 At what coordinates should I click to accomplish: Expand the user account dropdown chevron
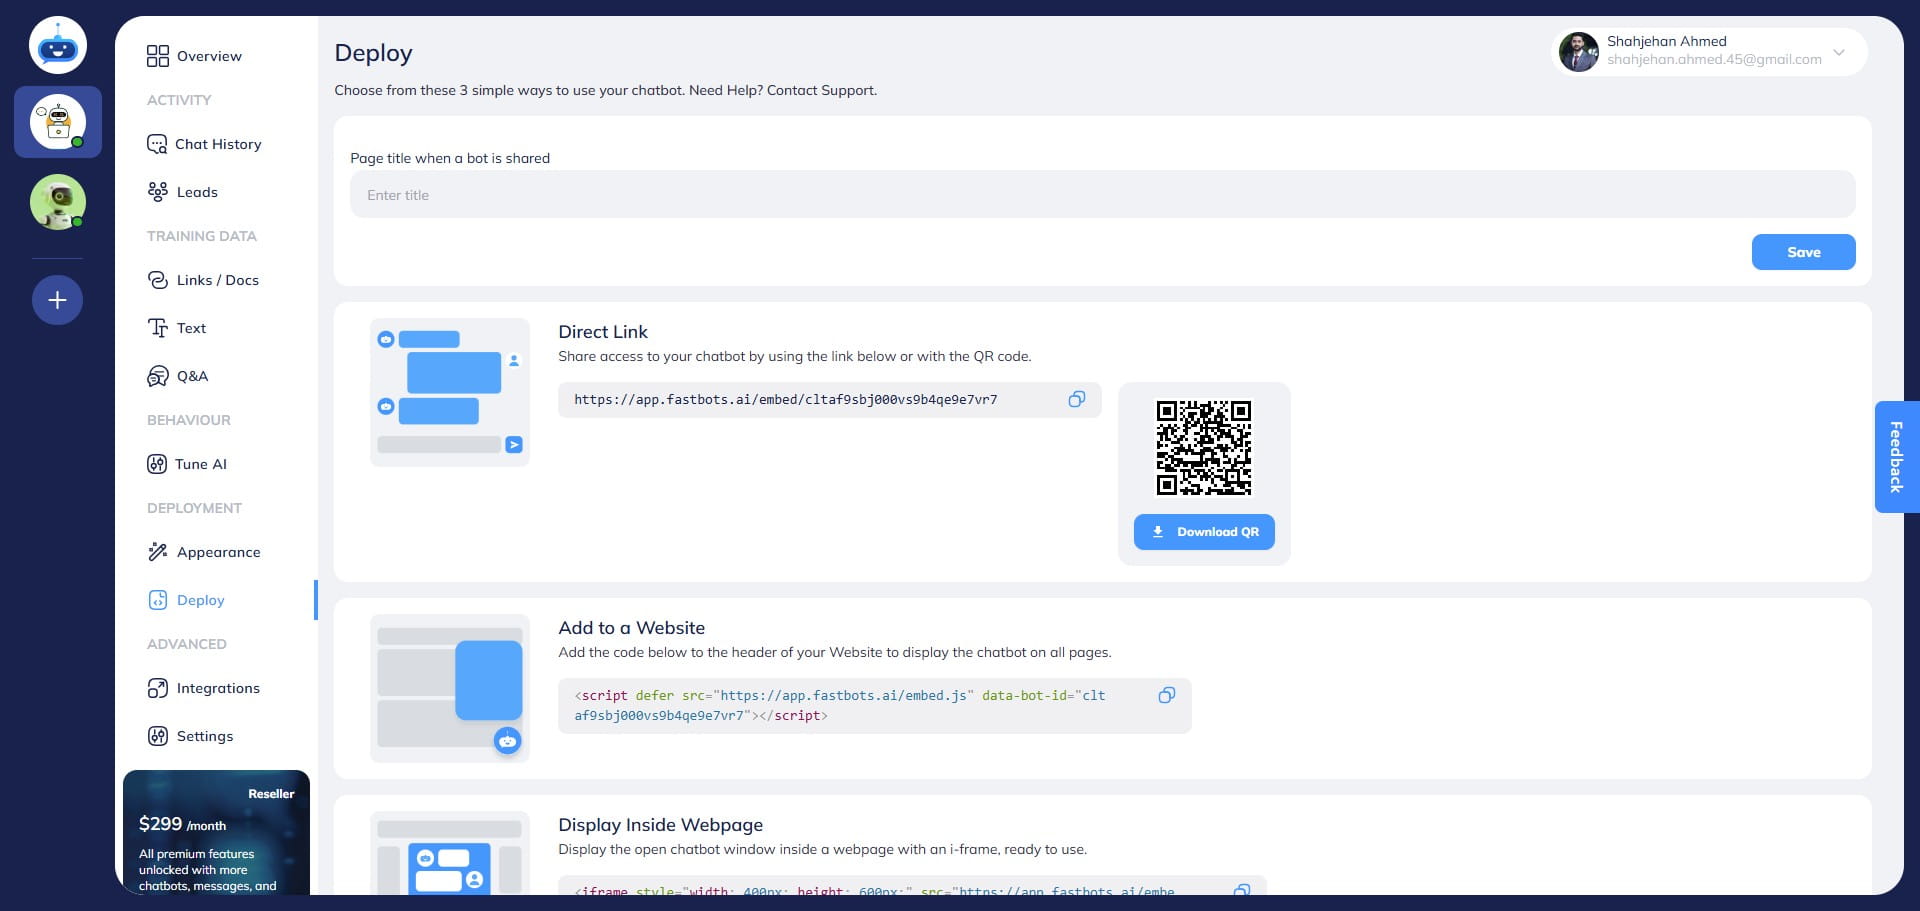1839,52
